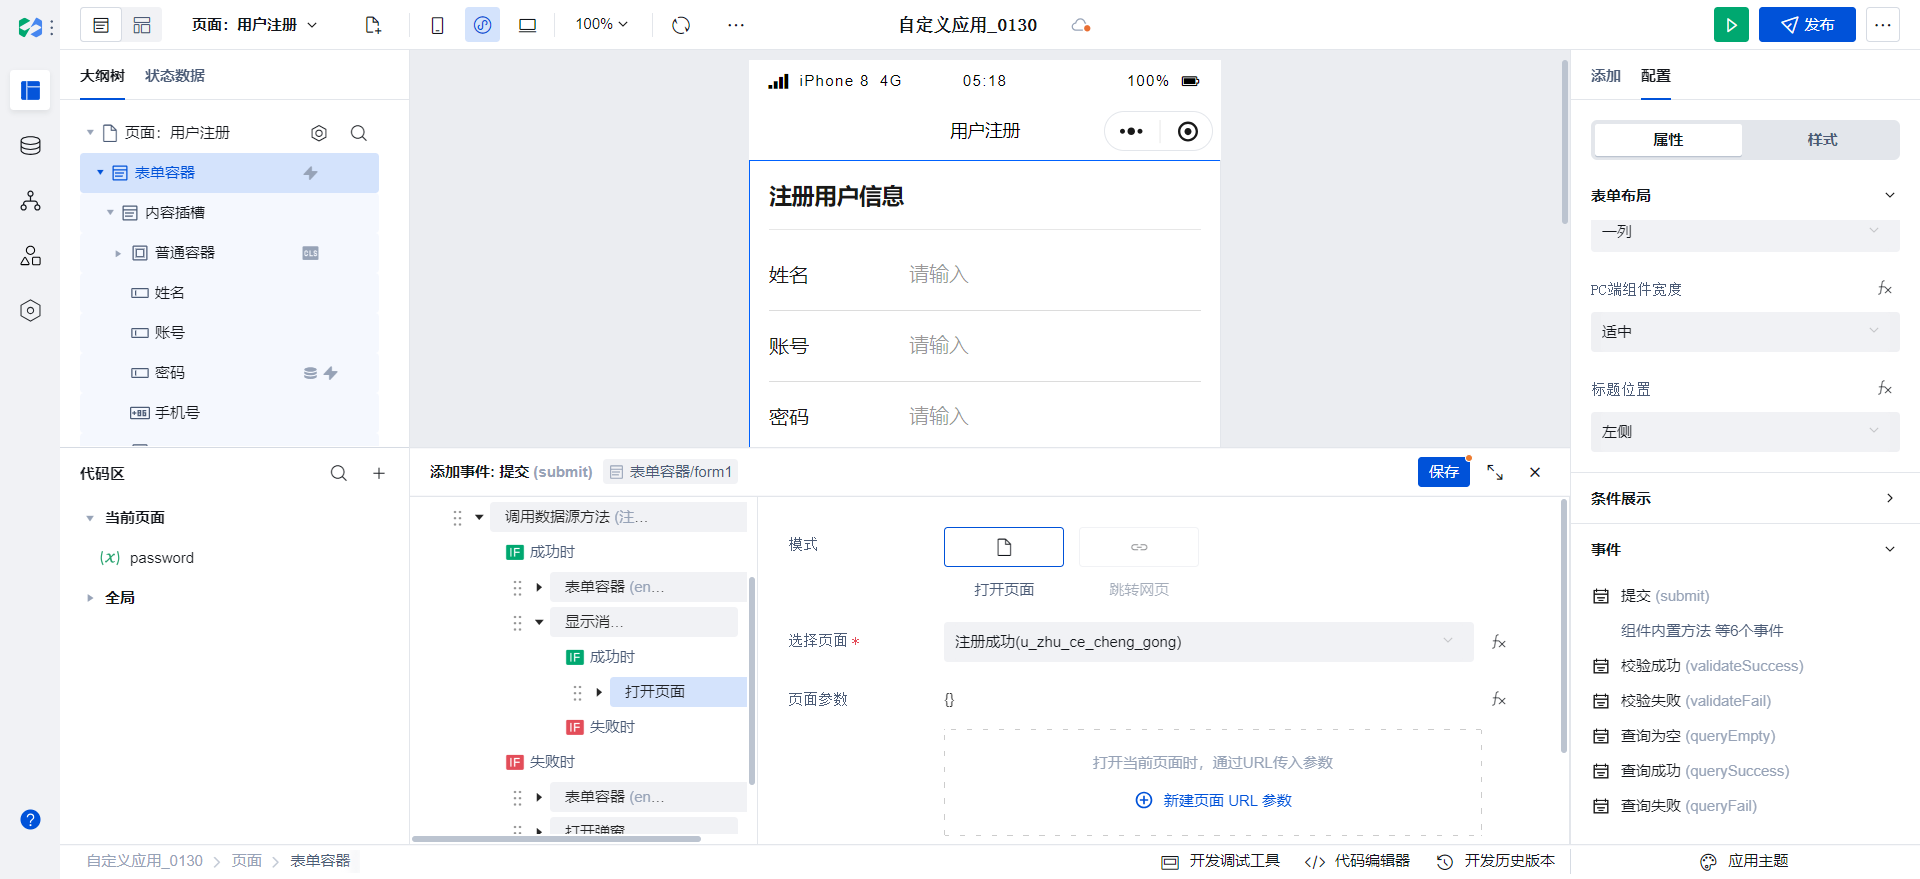Open the 100% zoom dropdown
1920x879 pixels.
coord(602,24)
